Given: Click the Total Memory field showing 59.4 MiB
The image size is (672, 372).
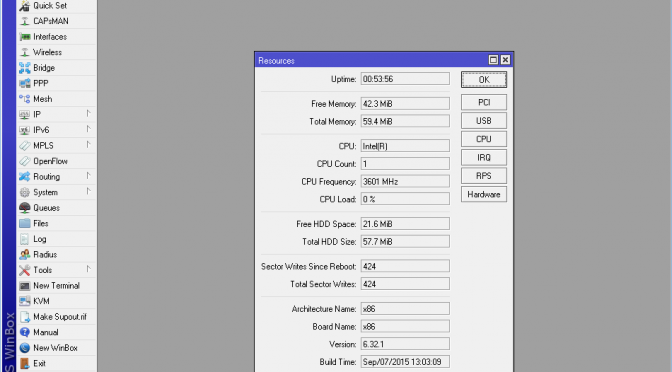Looking at the screenshot, I should click(x=405, y=122).
